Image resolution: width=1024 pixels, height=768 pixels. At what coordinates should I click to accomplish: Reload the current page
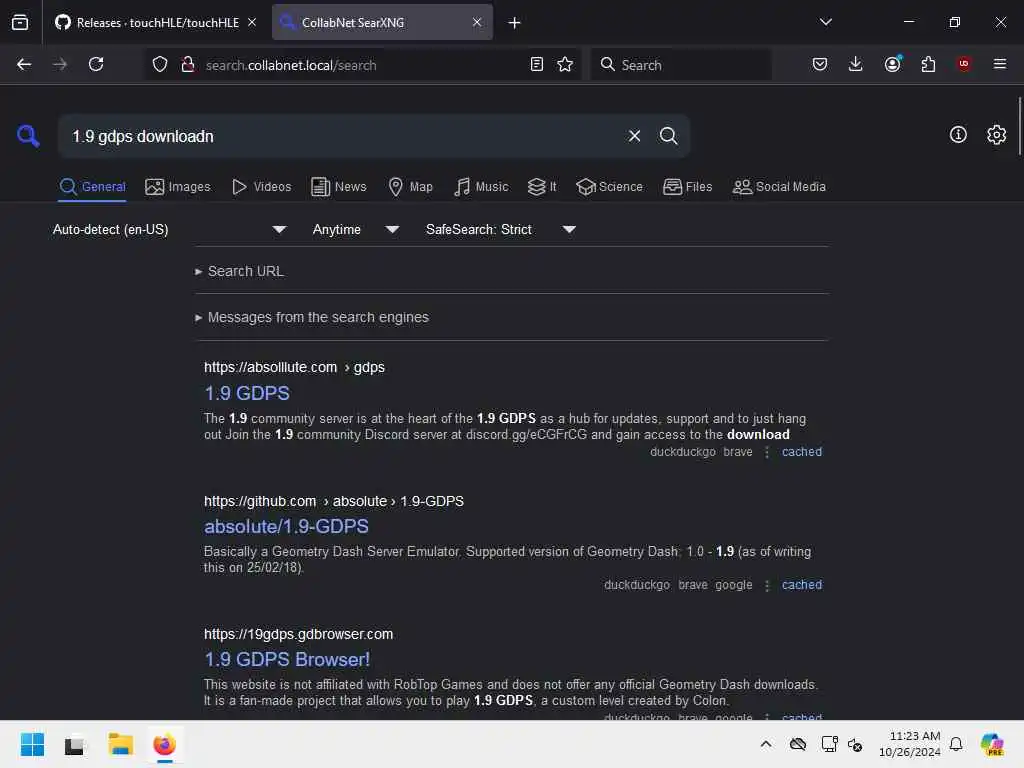coord(96,64)
